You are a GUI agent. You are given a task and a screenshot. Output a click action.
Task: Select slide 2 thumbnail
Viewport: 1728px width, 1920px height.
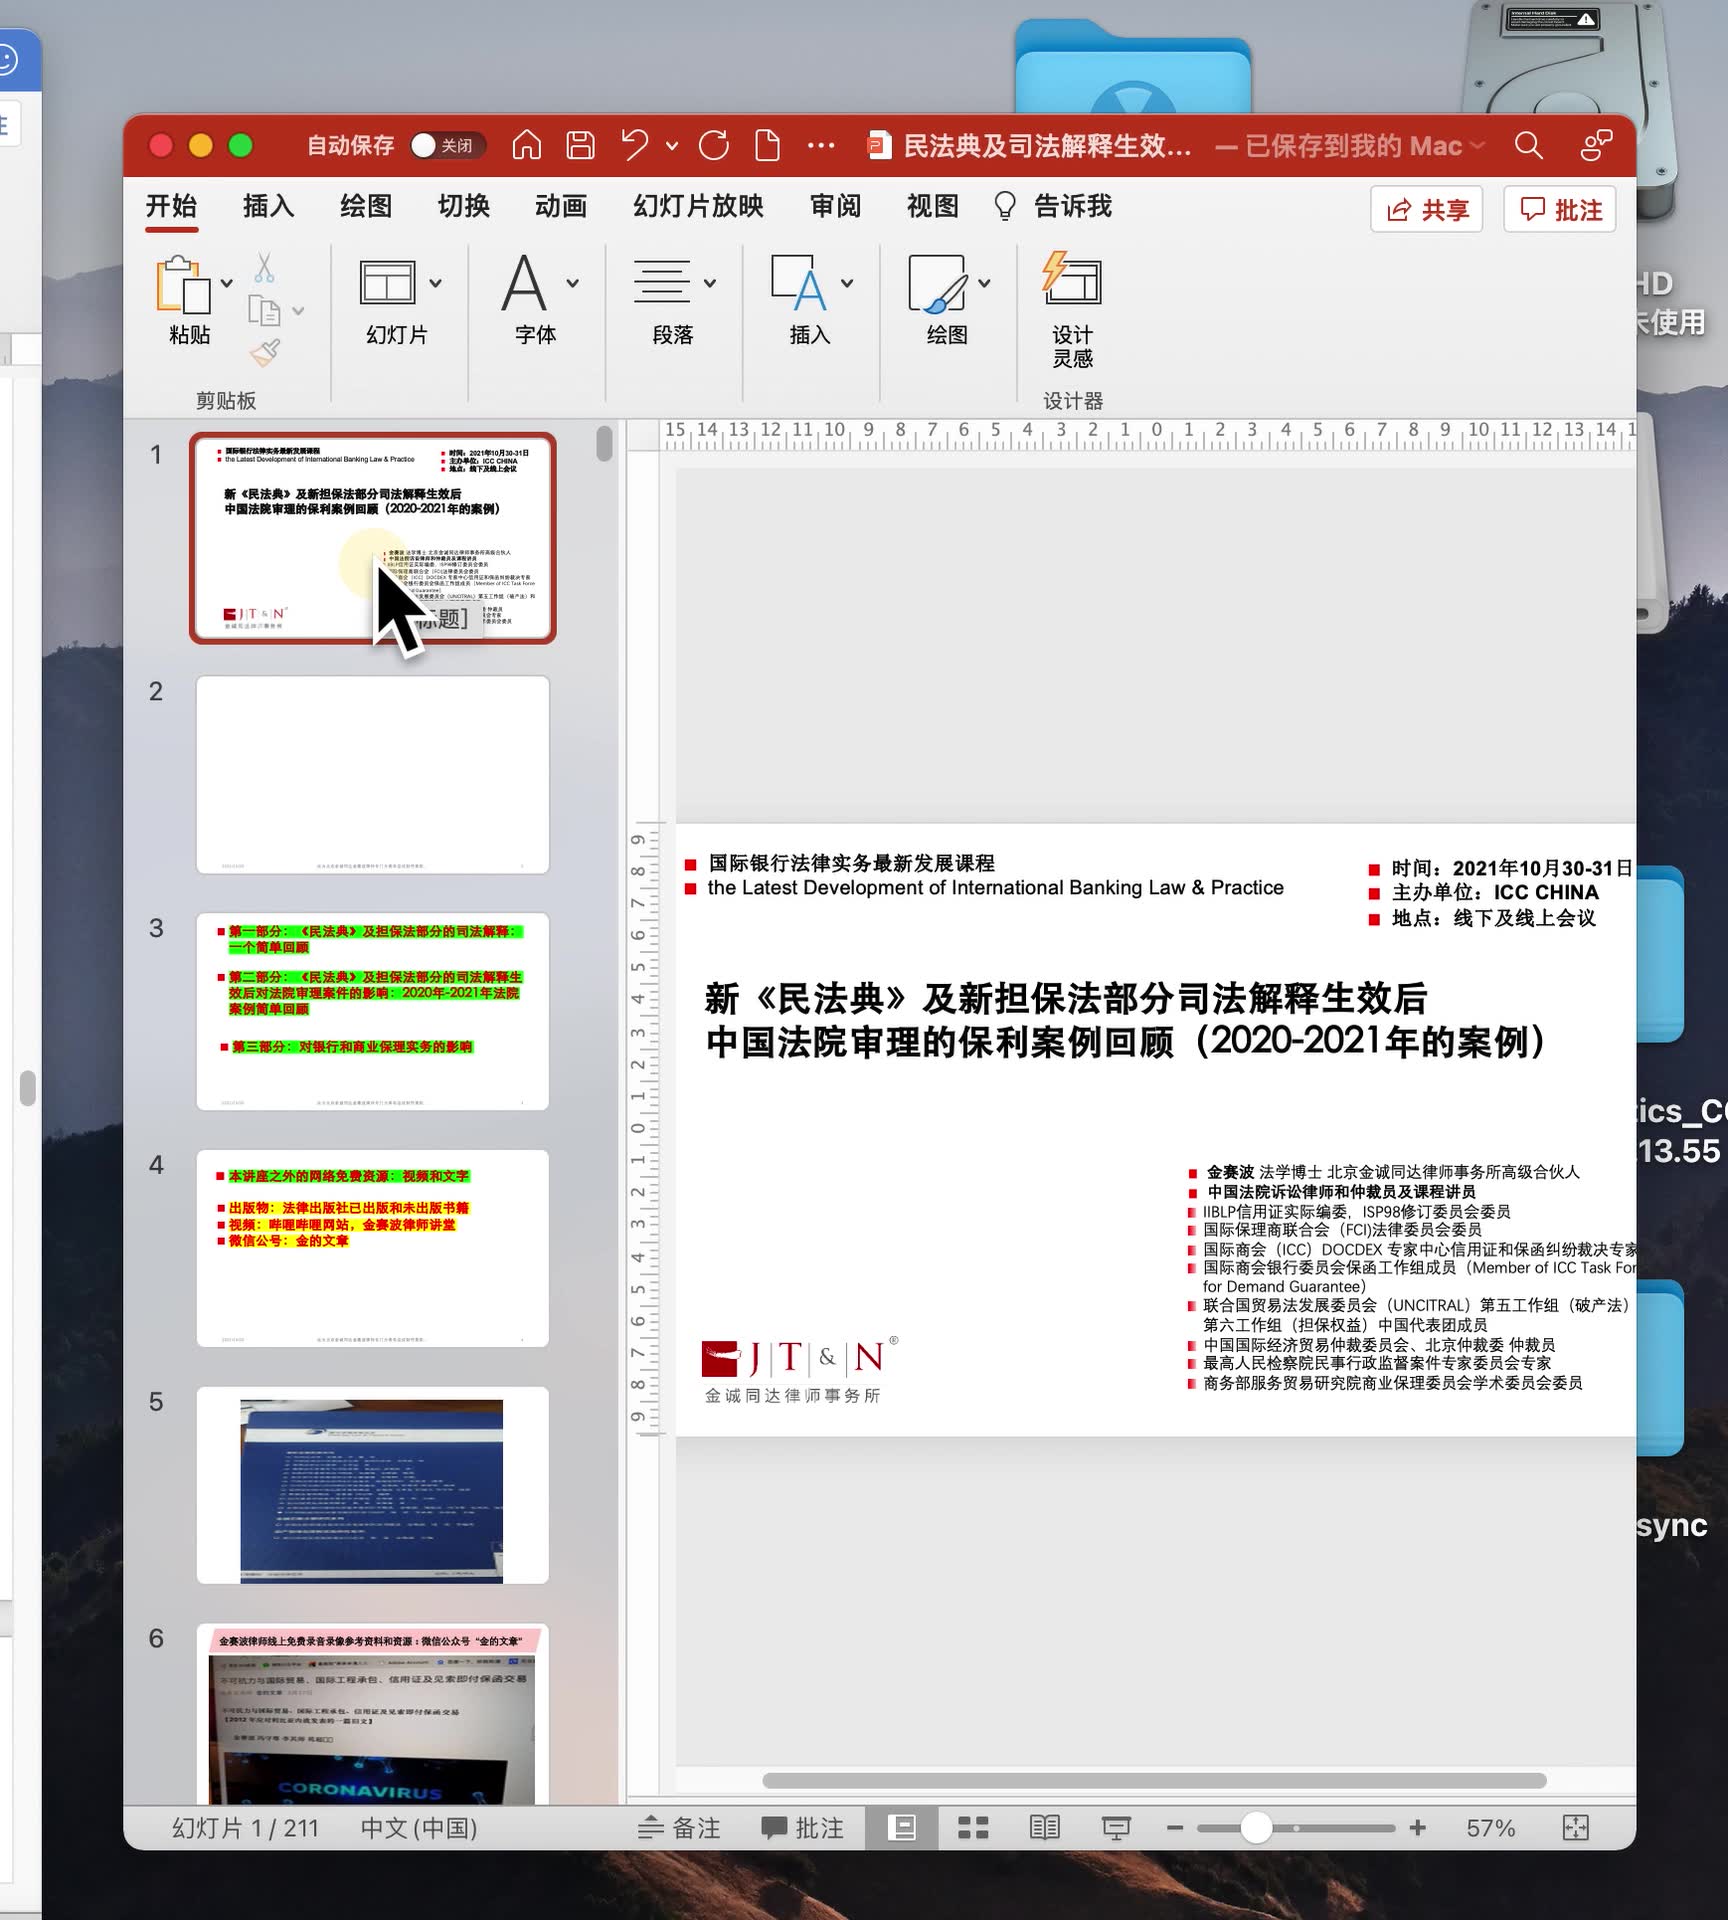[373, 775]
